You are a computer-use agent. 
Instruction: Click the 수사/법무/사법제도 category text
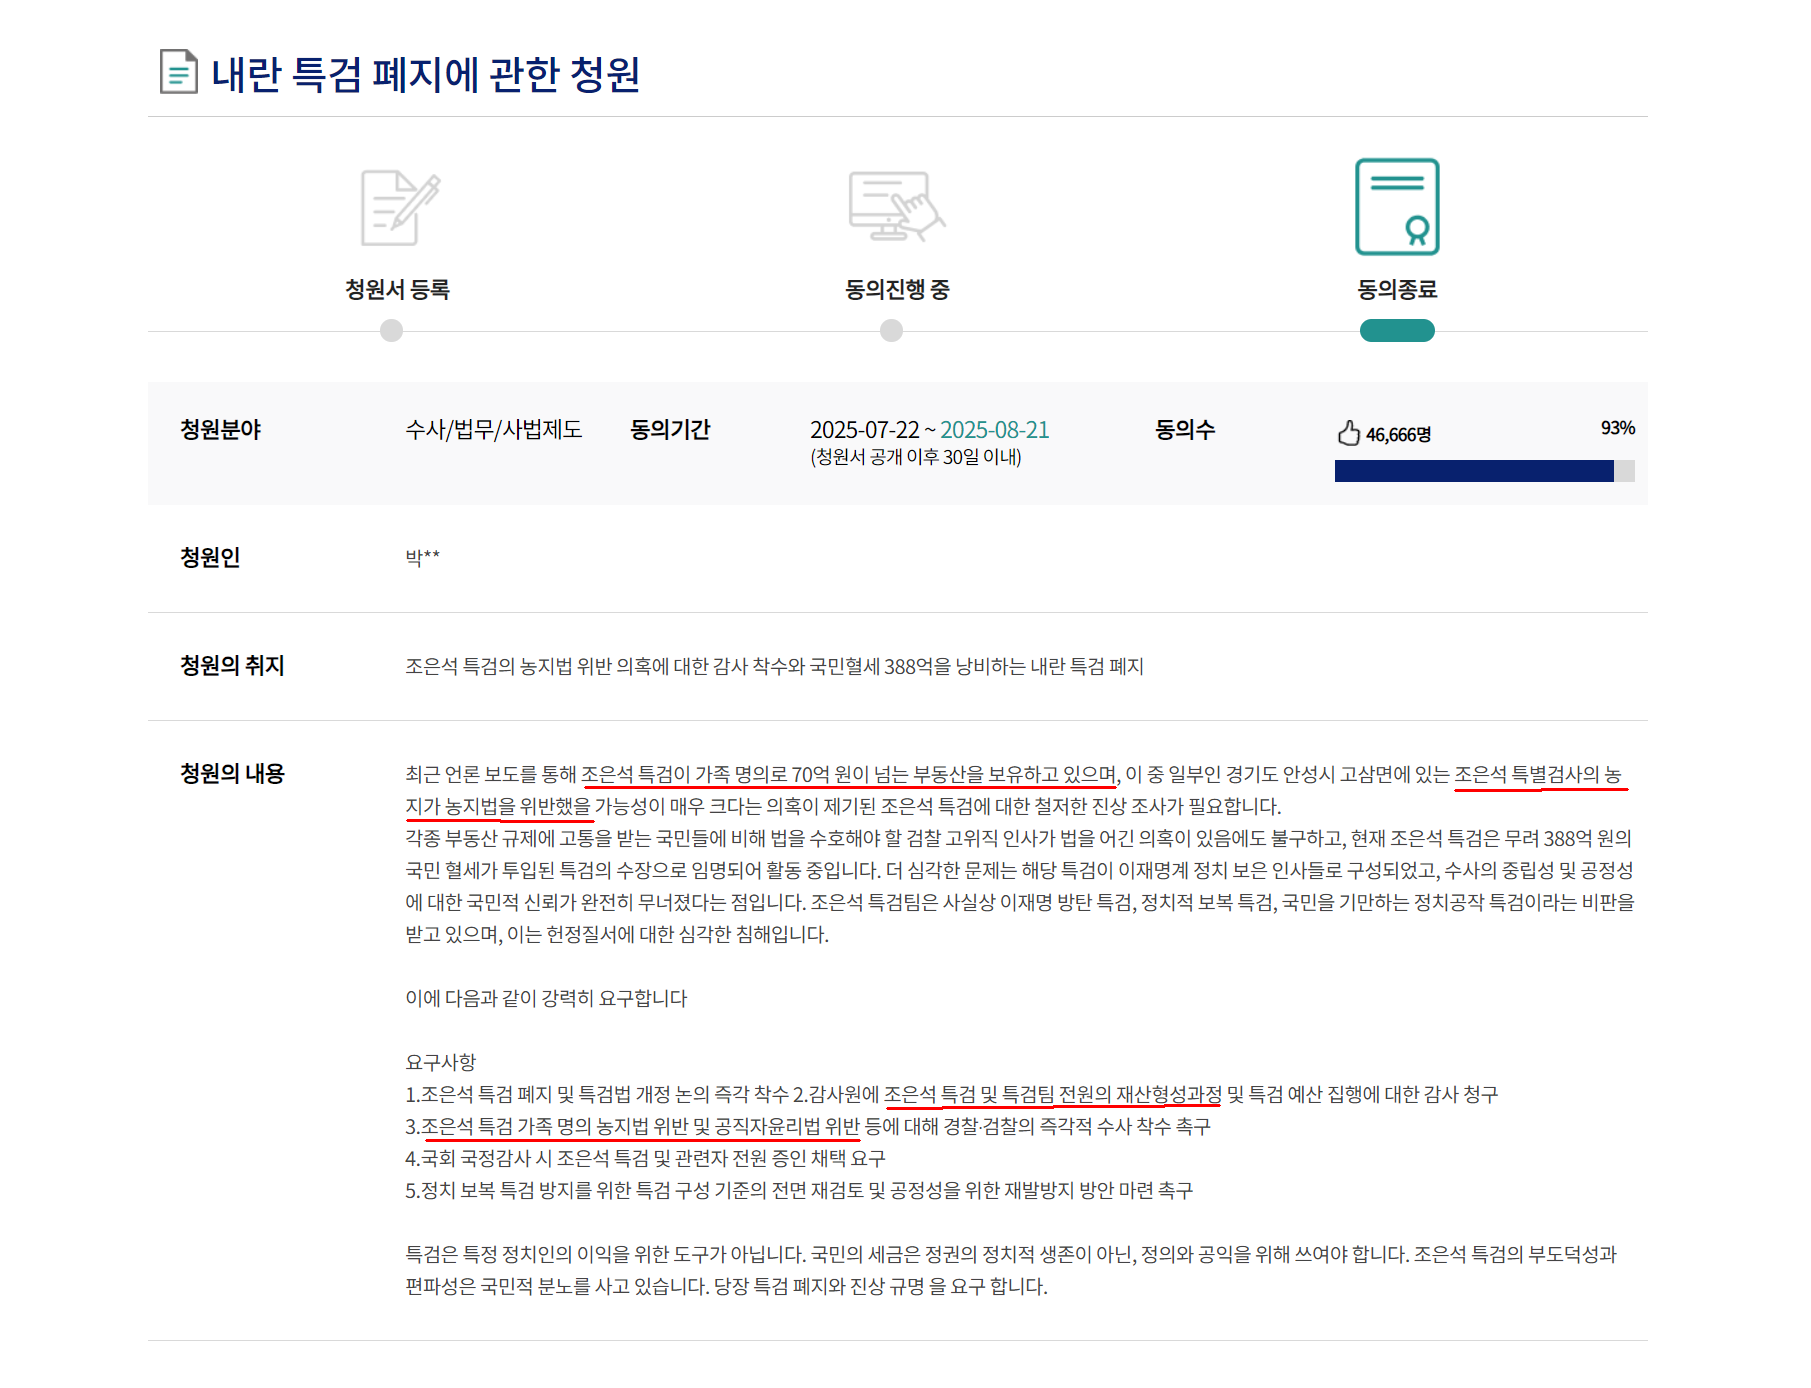[x=494, y=430]
